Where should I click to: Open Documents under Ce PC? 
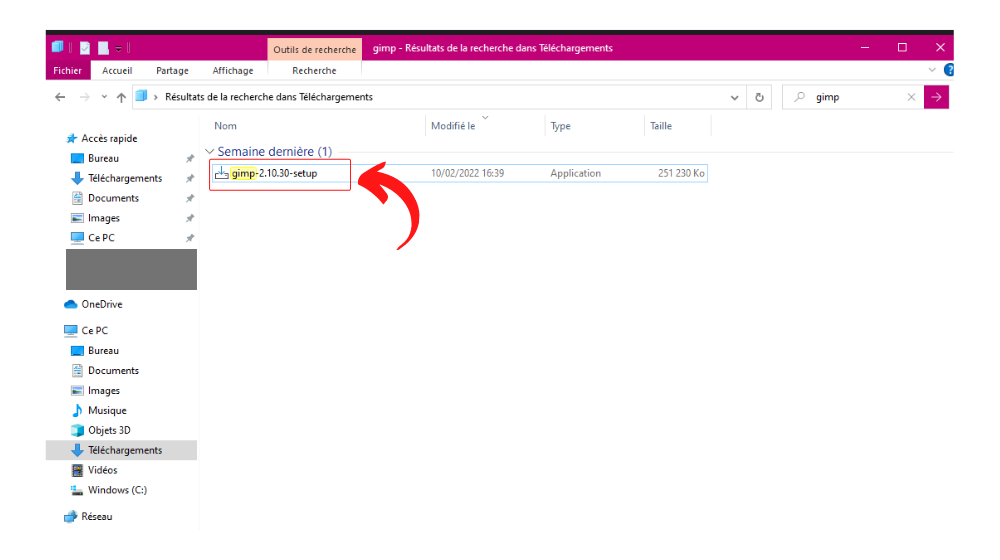114,371
